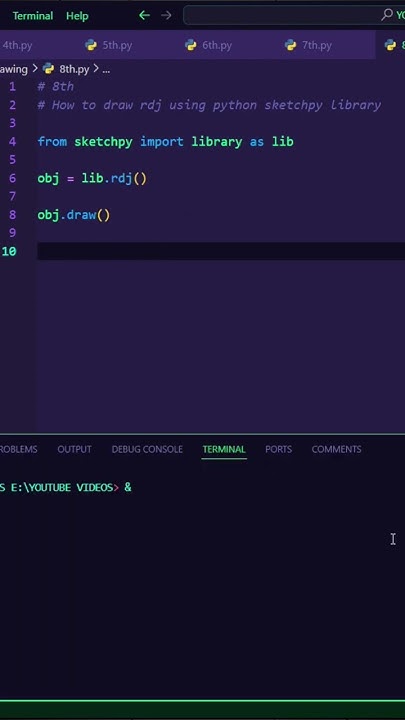The image size is (405, 720).
Task: Open the Help menu
Action: pyautogui.click(x=77, y=16)
